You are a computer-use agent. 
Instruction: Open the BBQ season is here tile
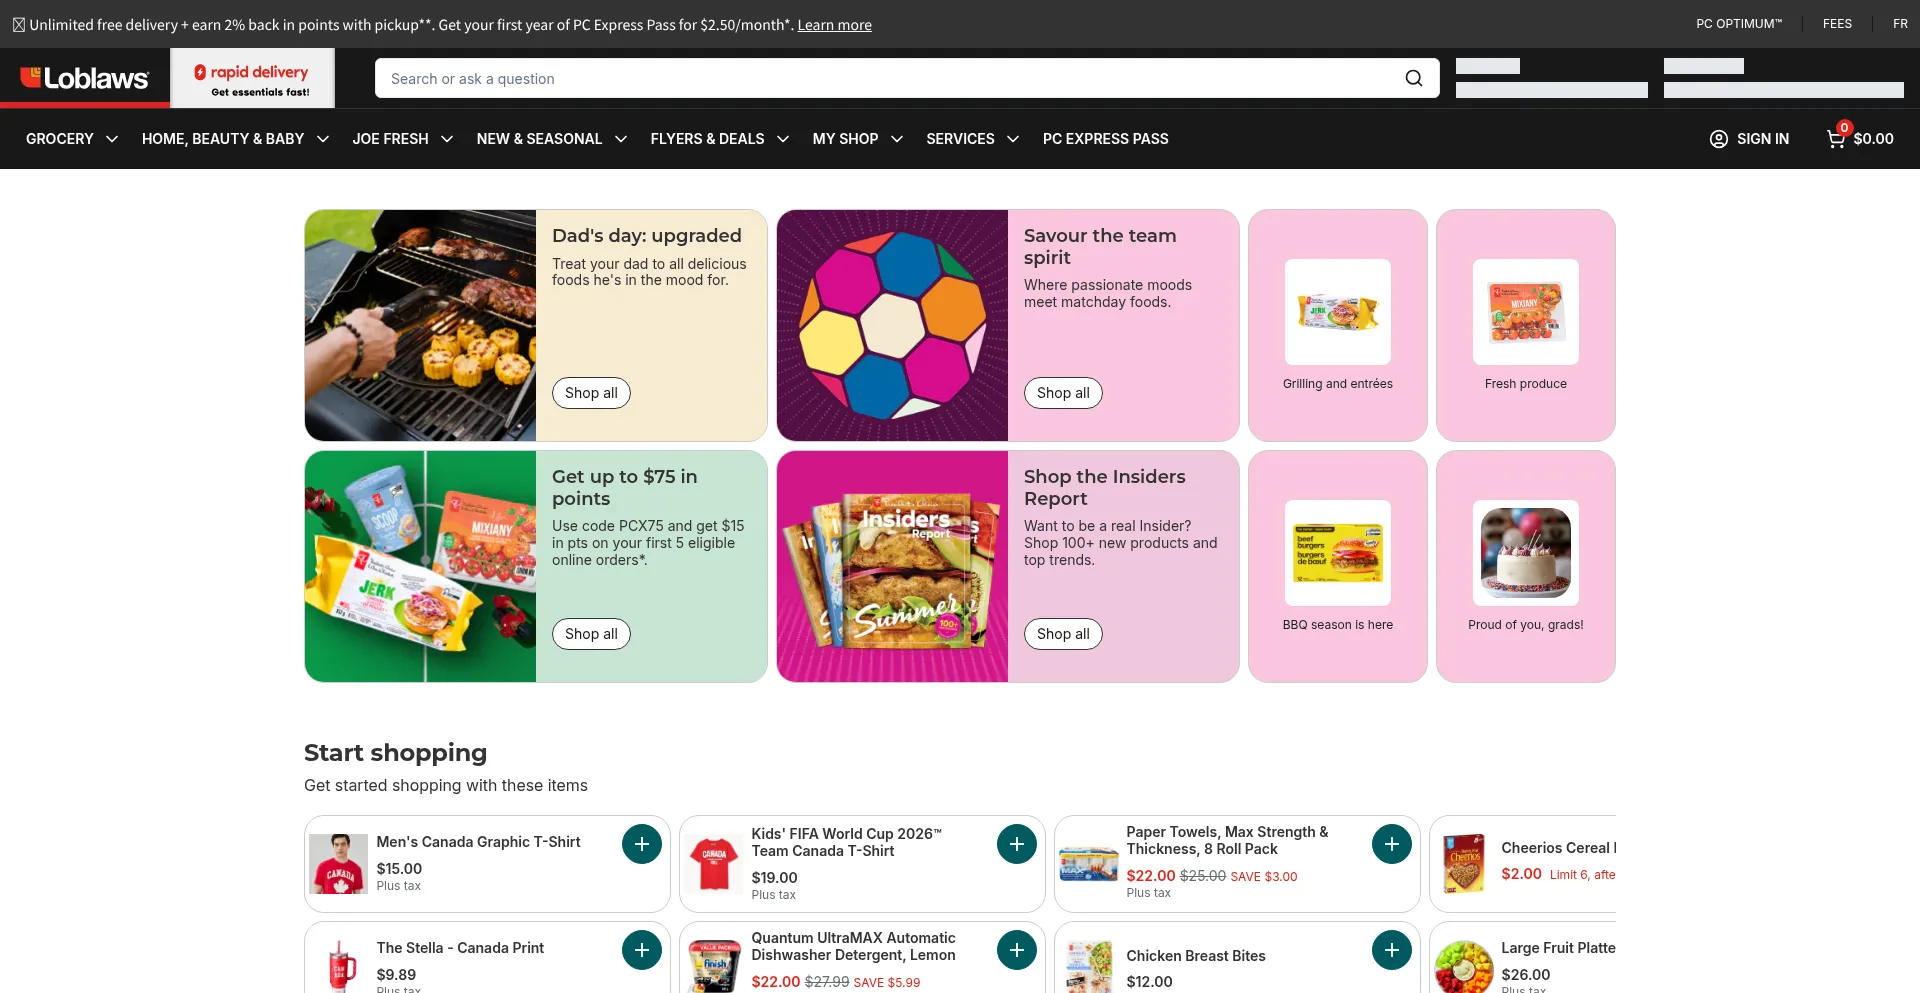[x=1338, y=566]
